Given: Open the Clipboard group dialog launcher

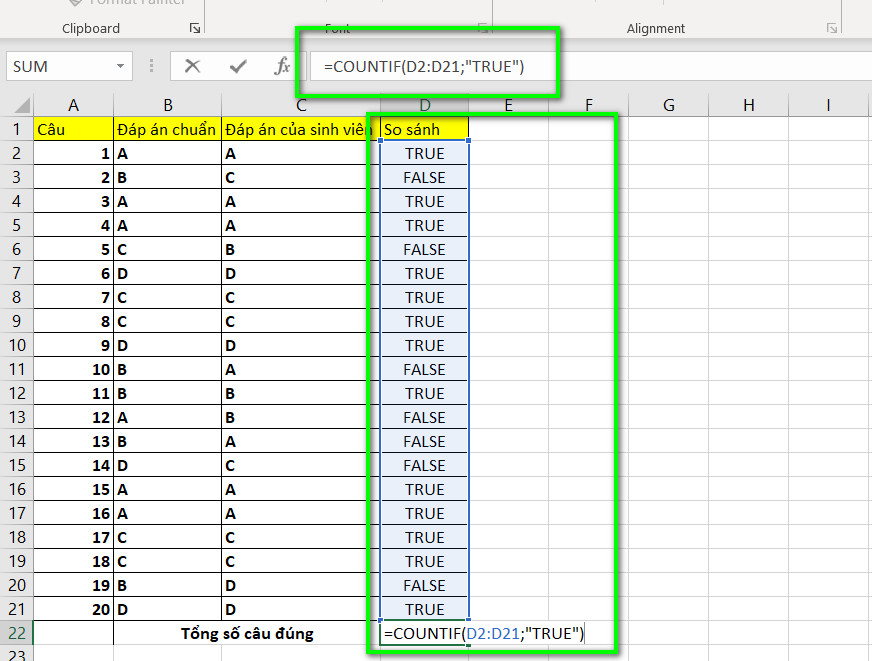Looking at the screenshot, I should 196,30.
